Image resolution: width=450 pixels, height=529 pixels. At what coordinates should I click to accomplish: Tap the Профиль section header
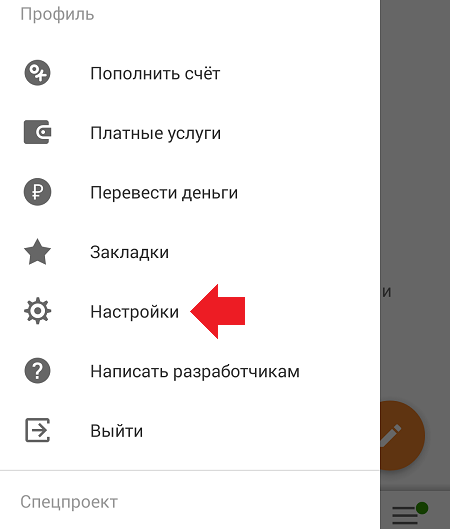[x=57, y=15]
